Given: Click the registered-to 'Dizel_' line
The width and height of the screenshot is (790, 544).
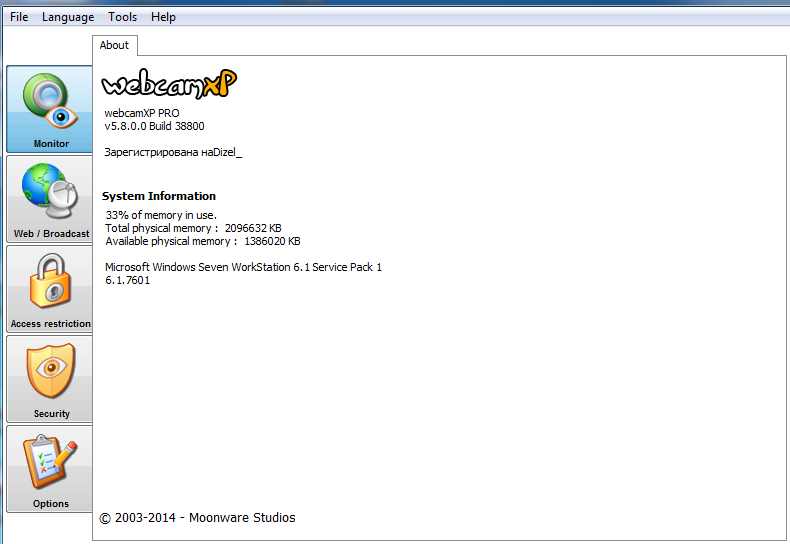Looking at the screenshot, I should pyautogui.click(x=173, y=152).
